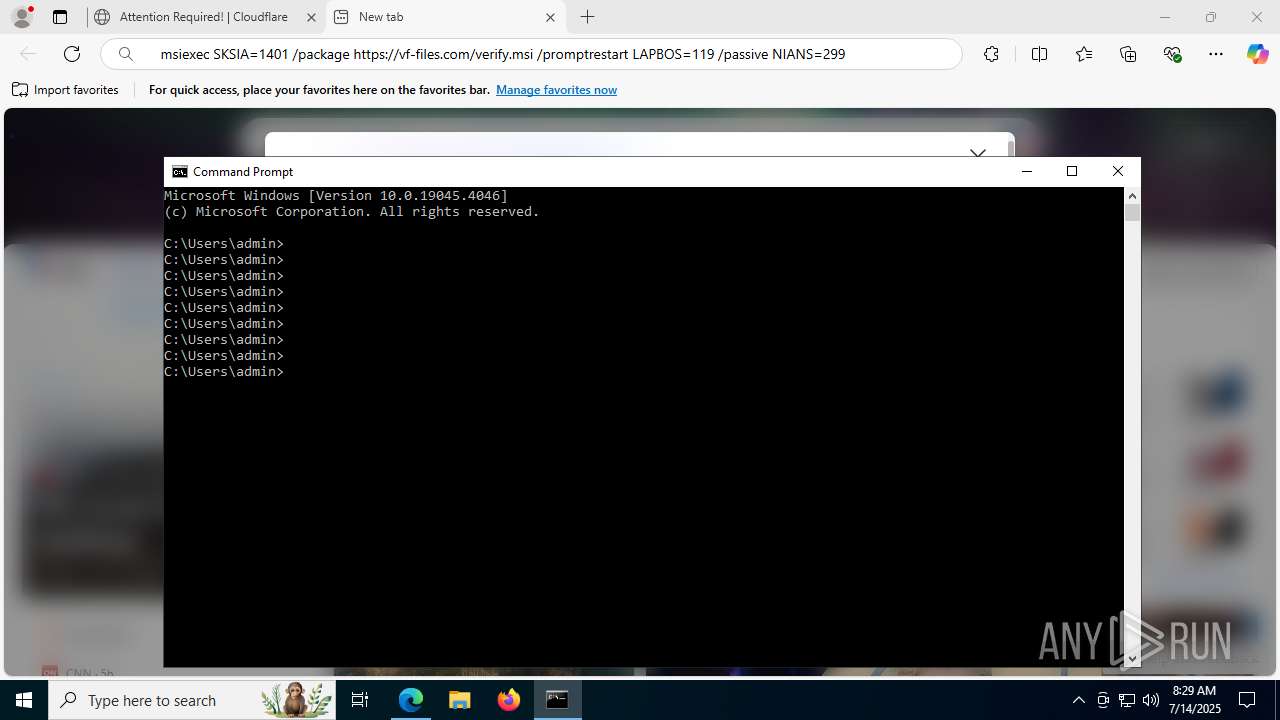1280x720 pixels.
Task: Close the Command Prompt window
Action: point(1118,172)
